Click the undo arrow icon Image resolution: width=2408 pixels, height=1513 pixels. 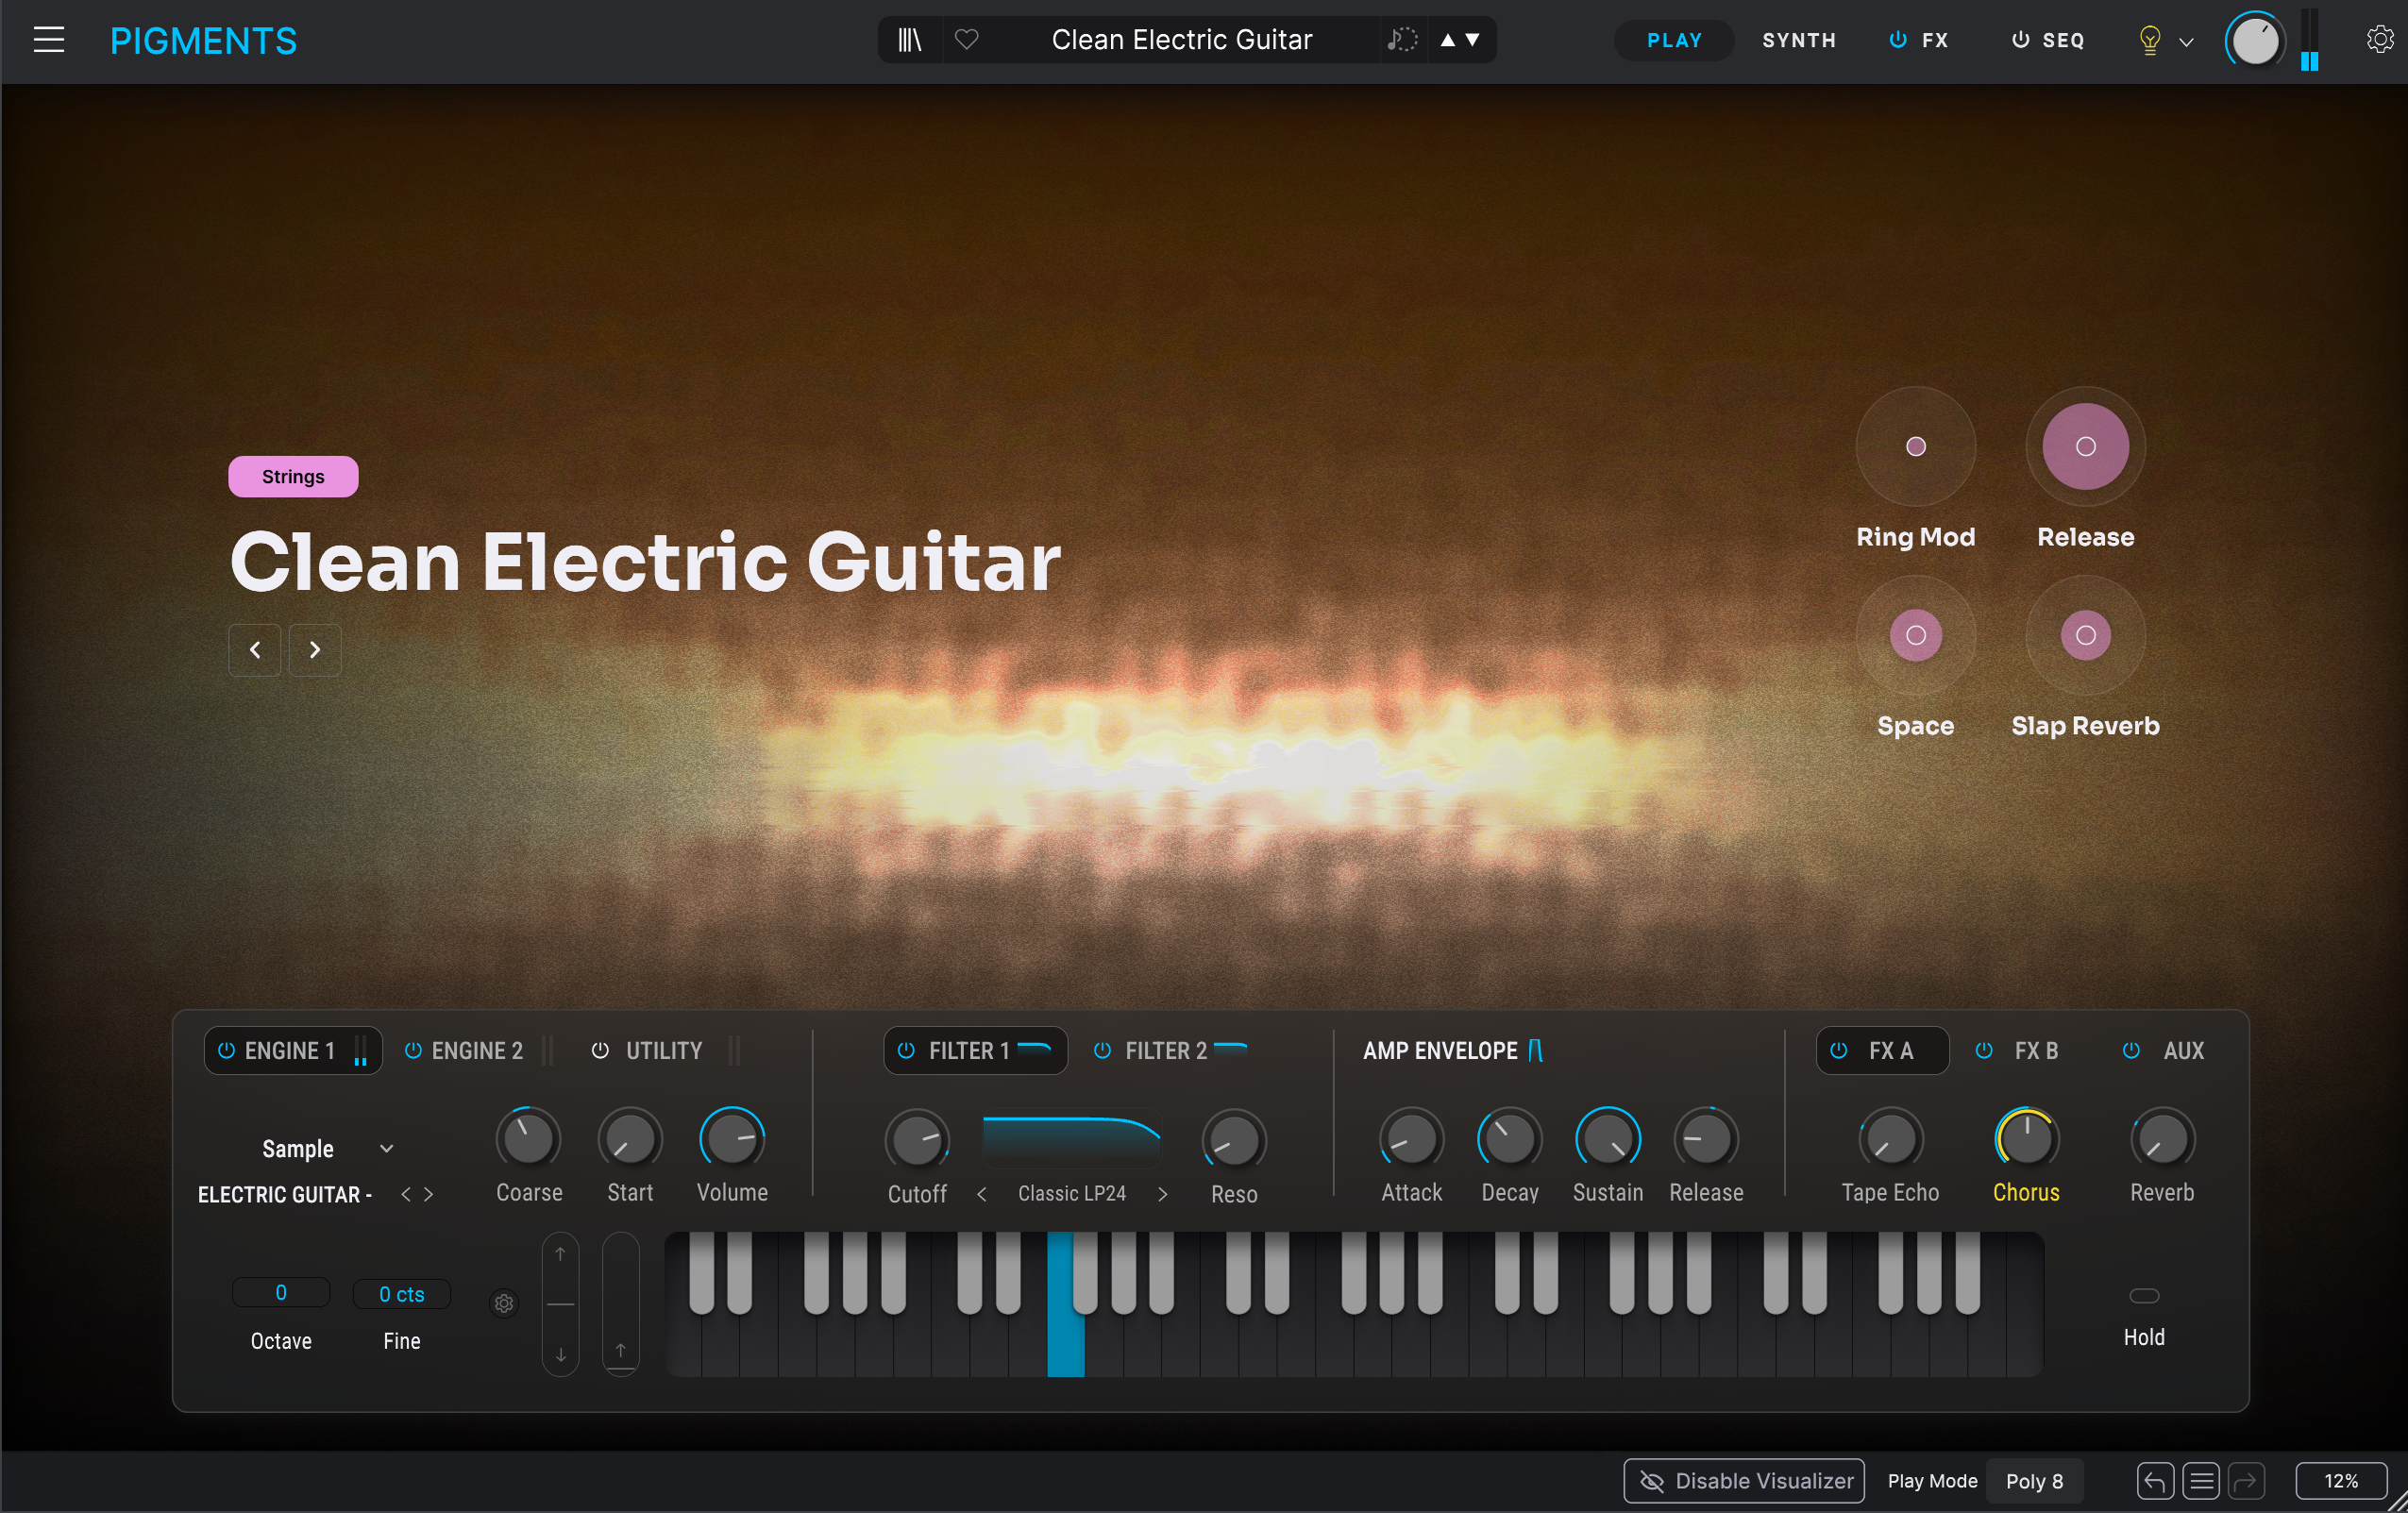tap(2154, 1481)
